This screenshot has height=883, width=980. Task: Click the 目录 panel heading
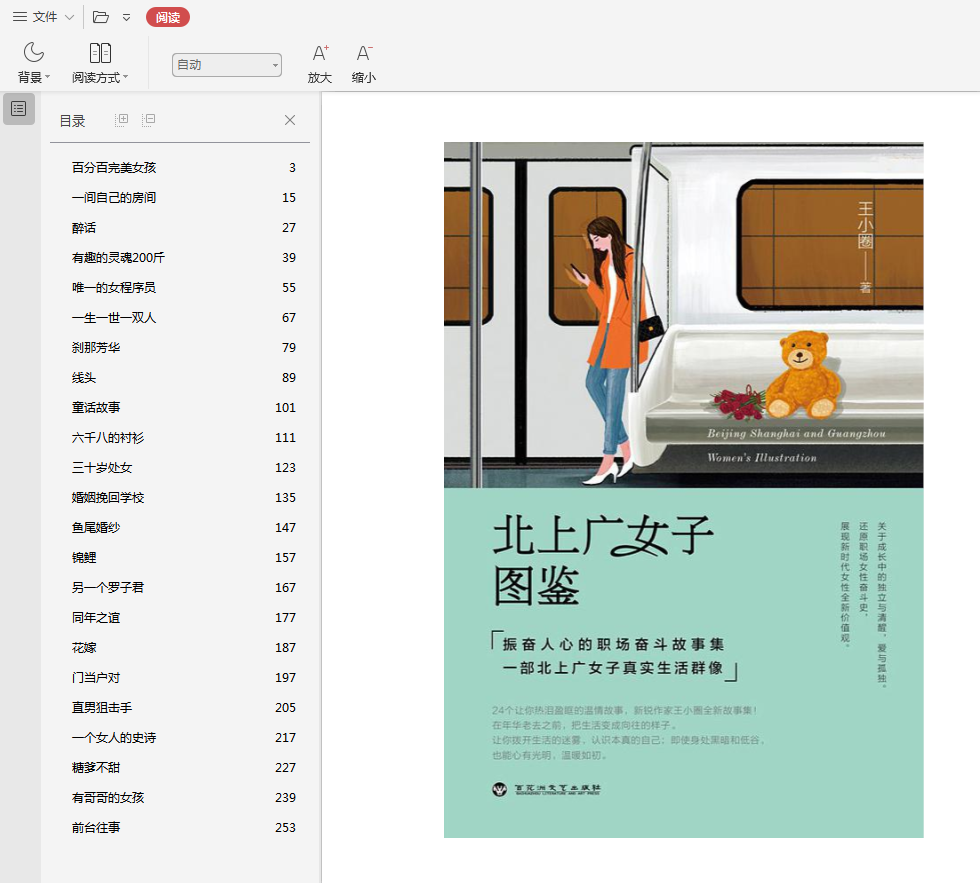pyautogui.click(x=72, y=121)
